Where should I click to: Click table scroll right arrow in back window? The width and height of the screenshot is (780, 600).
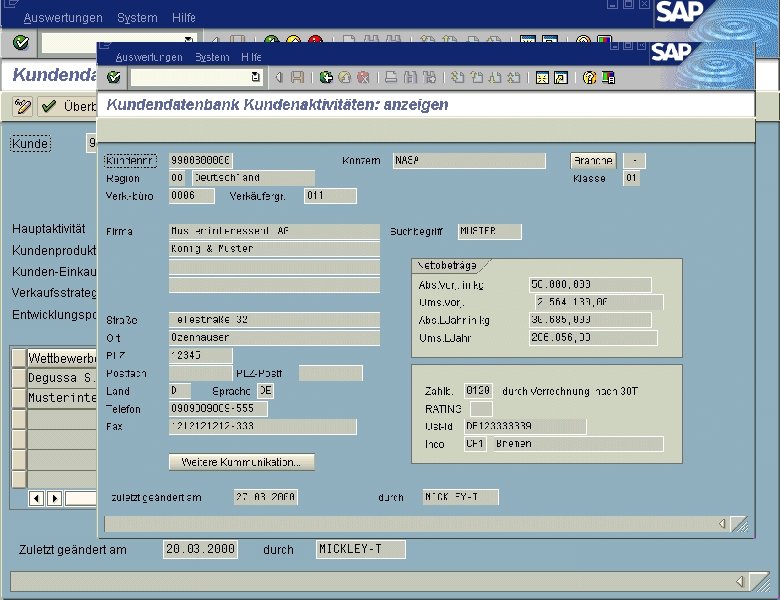click(55, 498)
